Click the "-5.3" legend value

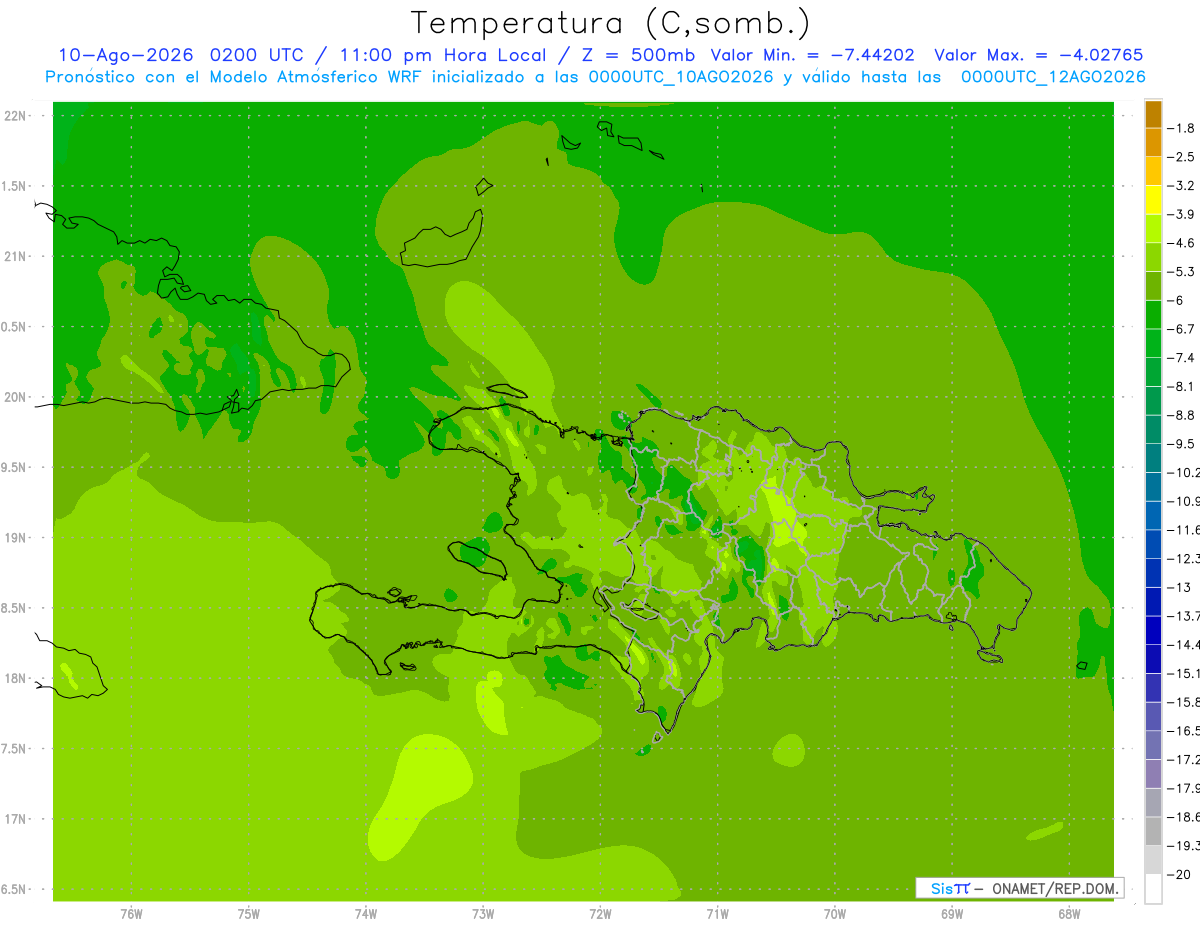click(x=1180, y=272)
